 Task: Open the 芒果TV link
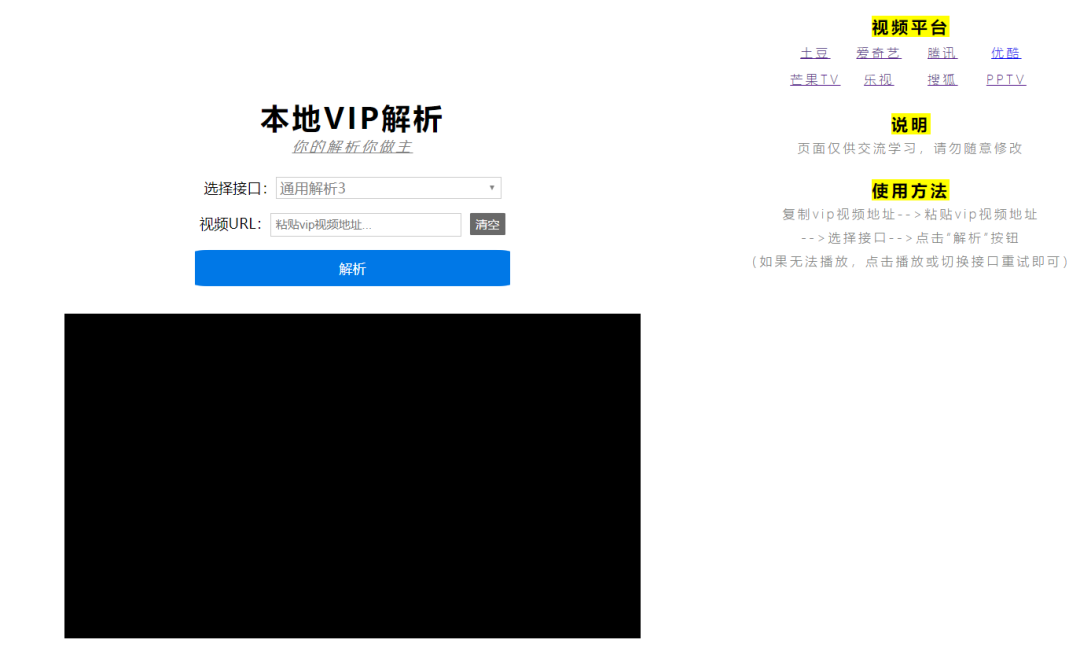click(x=814, y=79)
